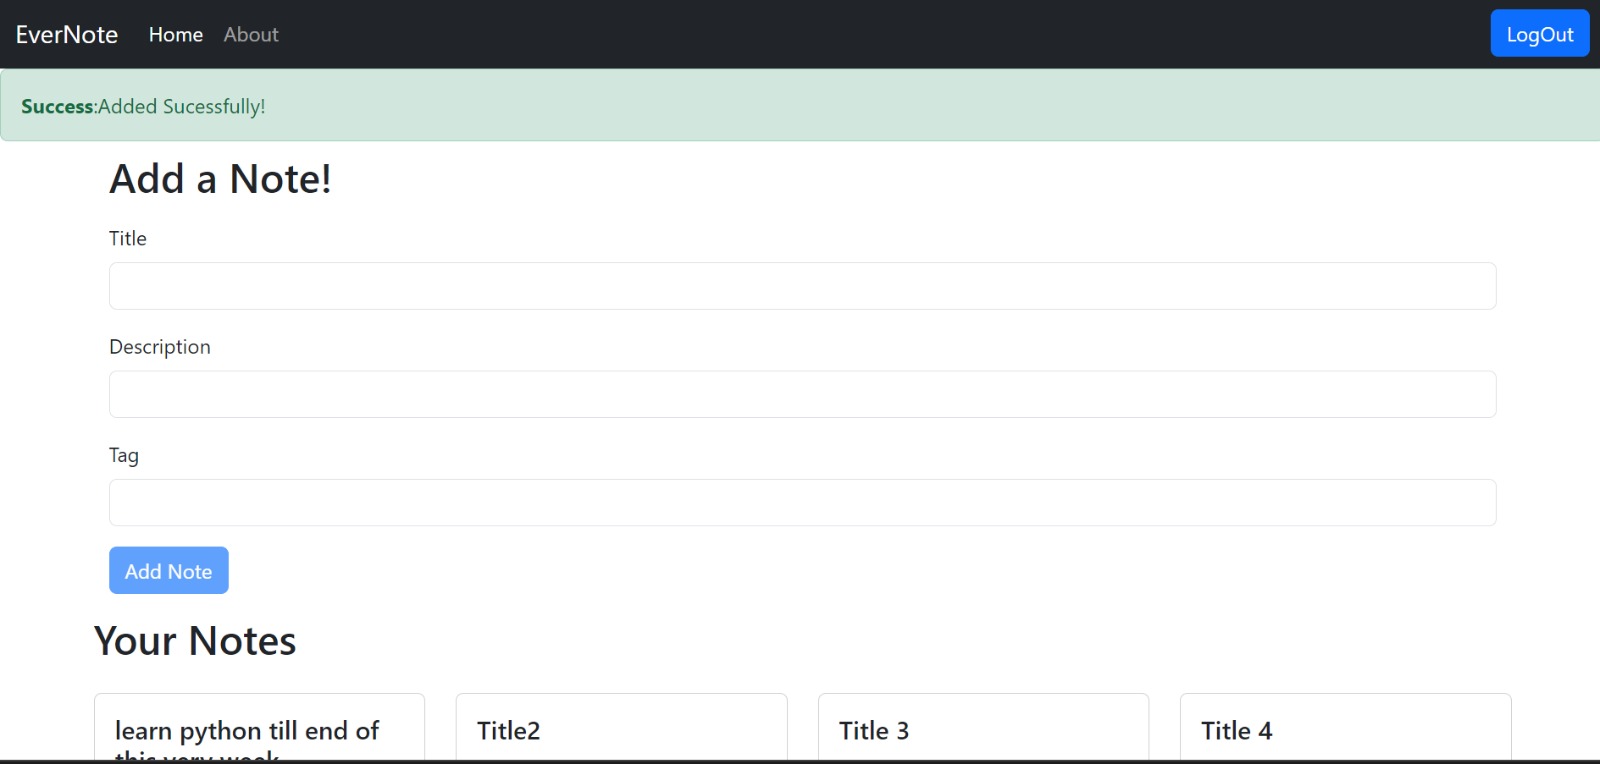The image size is (1600, 764).
Task: Open the 'learn python till end of' note card
Action: [x=259, y=727]
